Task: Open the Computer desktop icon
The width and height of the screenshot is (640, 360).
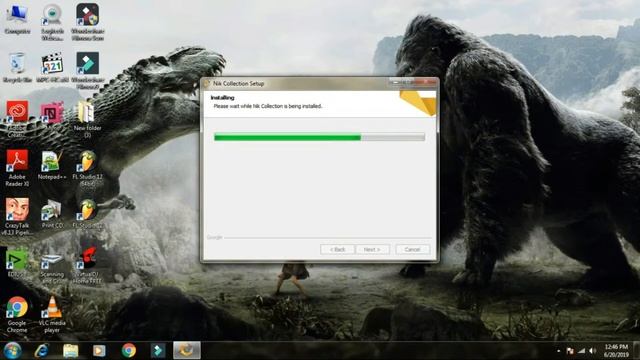Action: [17, 19]
